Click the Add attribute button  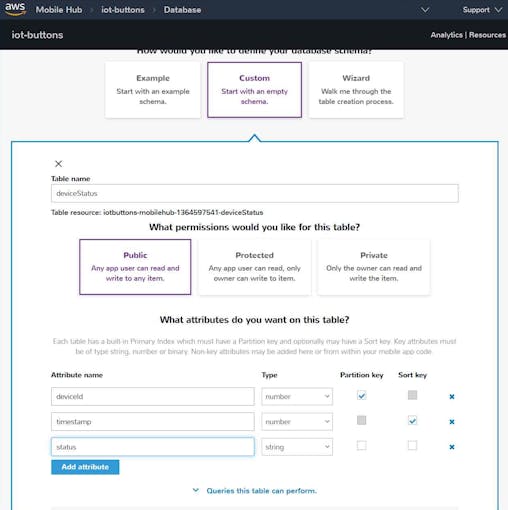(85, 467)
